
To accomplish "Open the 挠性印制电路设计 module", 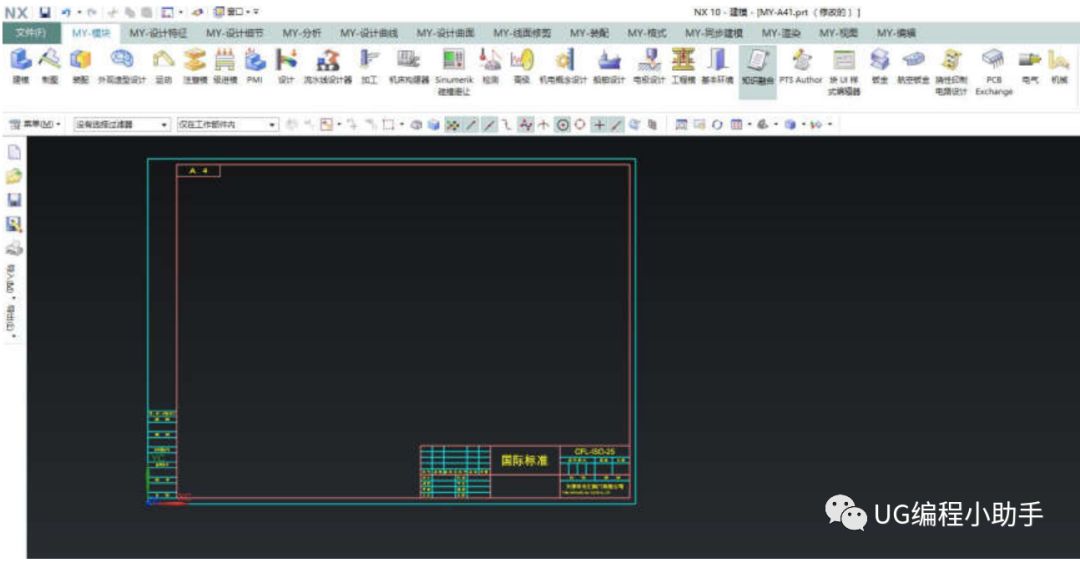I will pos(951,72).
